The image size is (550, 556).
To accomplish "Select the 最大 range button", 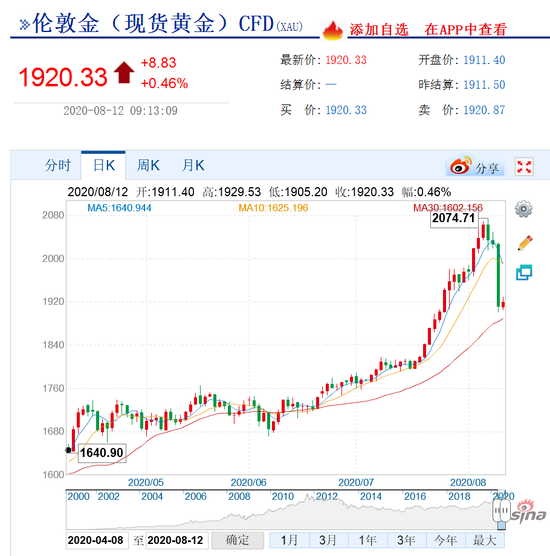I will (484, 540).
